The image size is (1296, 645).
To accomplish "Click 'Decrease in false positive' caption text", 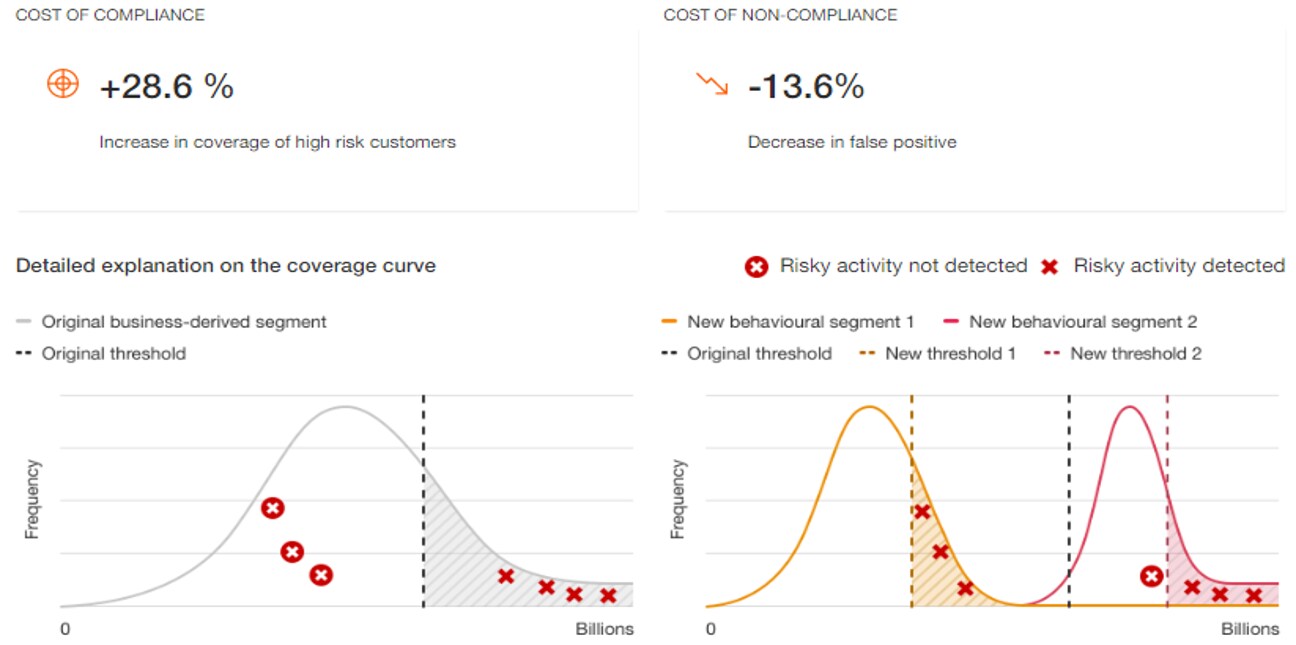I will point(852,142).
